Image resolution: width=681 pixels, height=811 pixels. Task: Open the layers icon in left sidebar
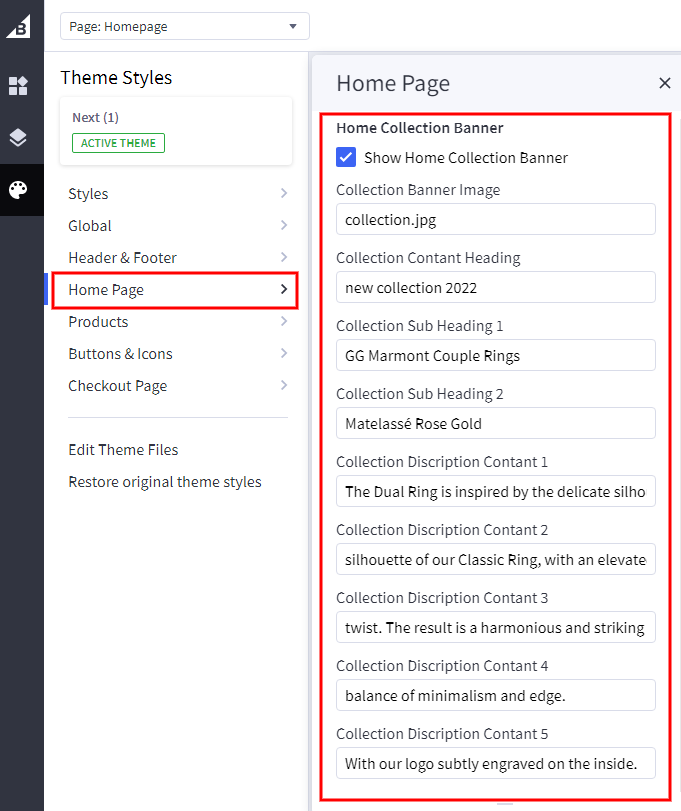tap(19, 138)
